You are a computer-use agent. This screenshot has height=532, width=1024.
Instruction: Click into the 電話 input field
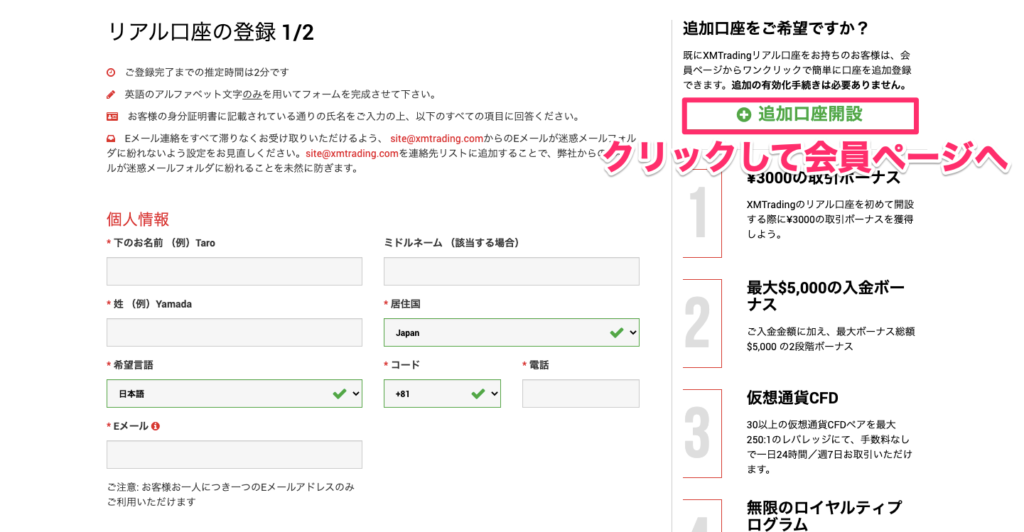tap(581, 394)
